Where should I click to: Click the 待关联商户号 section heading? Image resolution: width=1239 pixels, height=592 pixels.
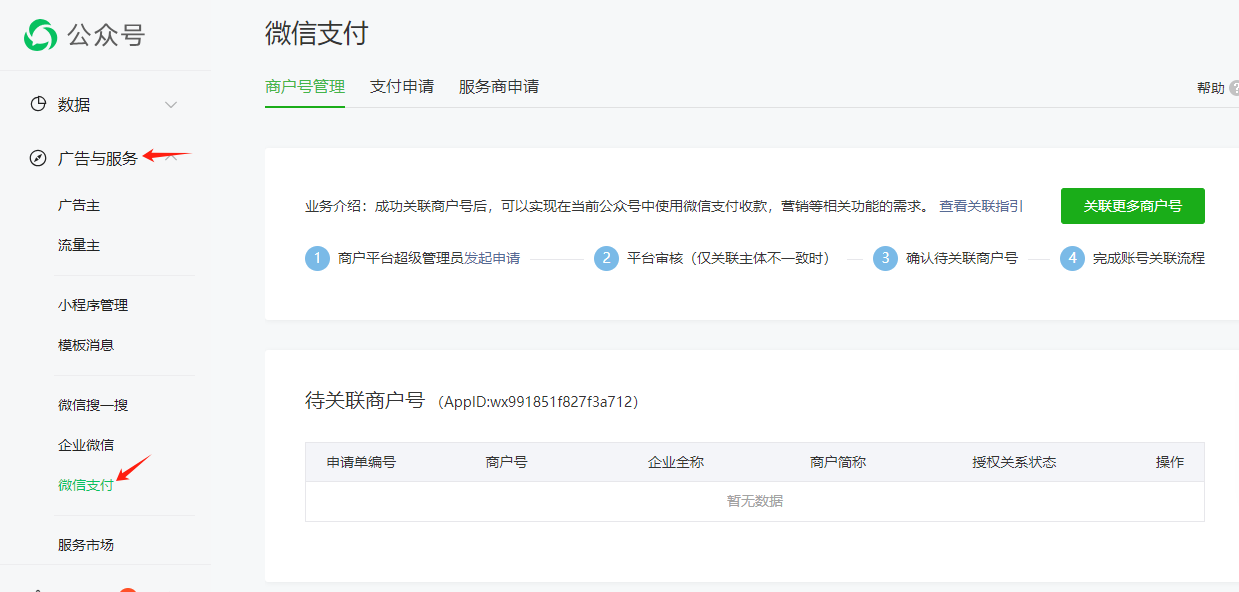pos(365,401)
